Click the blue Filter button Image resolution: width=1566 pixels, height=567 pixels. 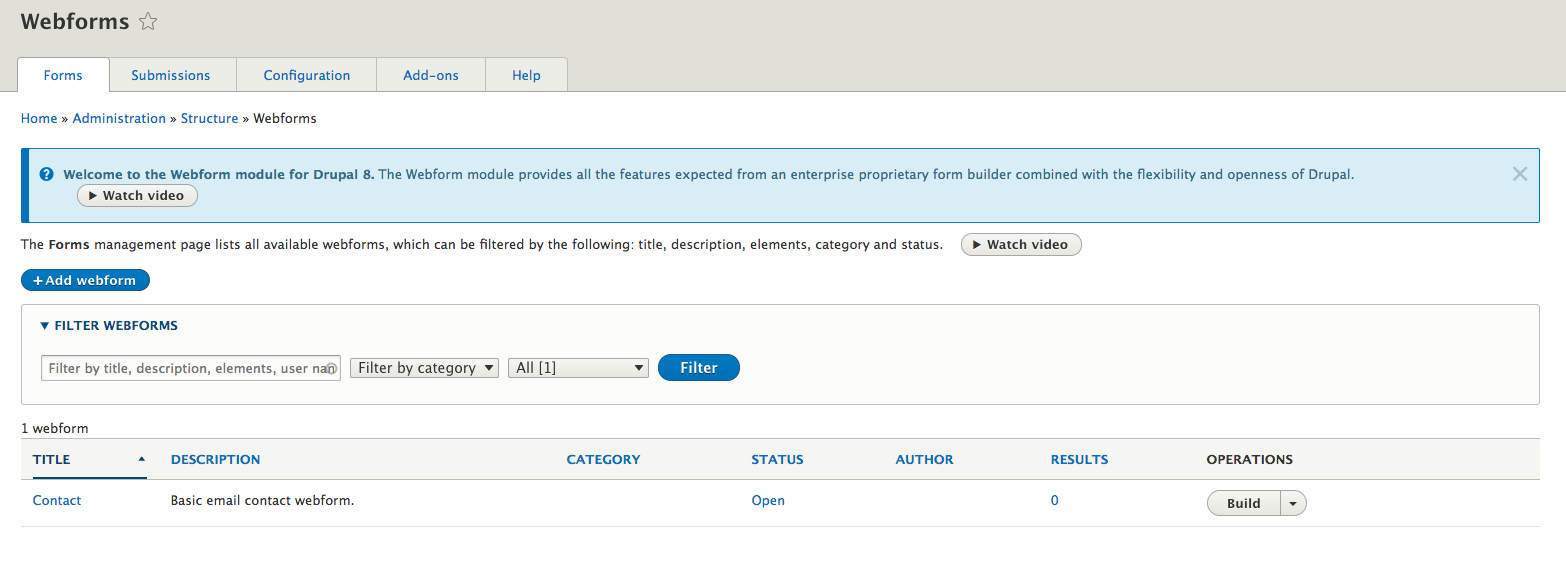pyautogui.click(x=698, y=368)
